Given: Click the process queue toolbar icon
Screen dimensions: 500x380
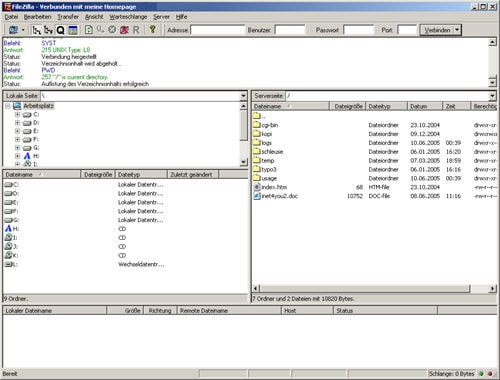Looking at the screenshot, I should [x=100, y=30].
